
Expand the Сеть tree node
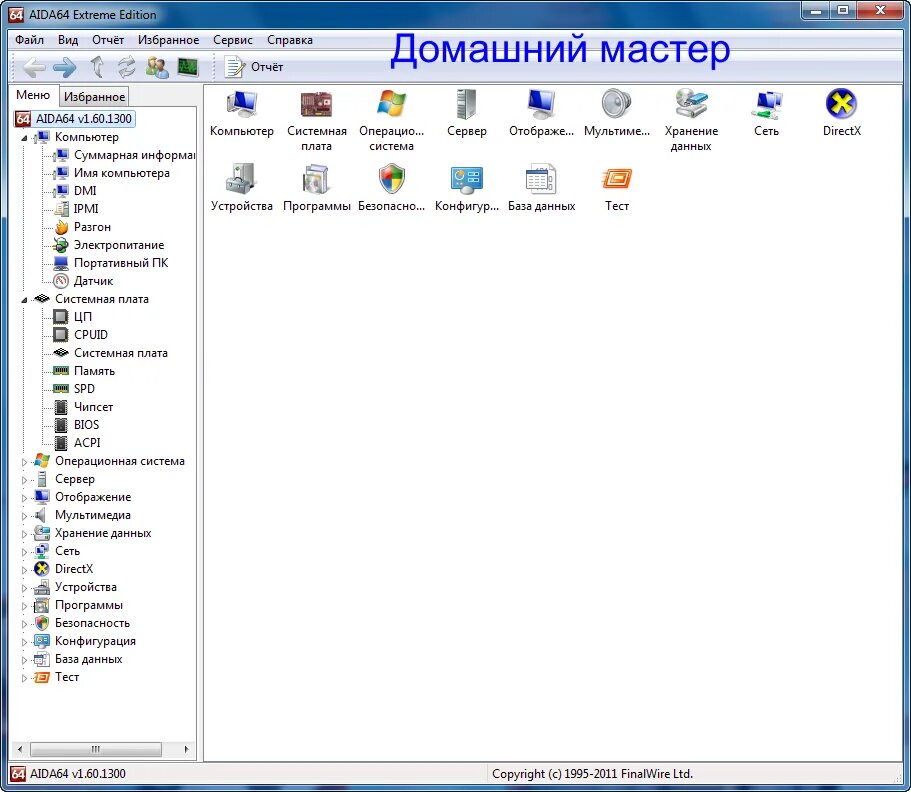pos(24,552)
